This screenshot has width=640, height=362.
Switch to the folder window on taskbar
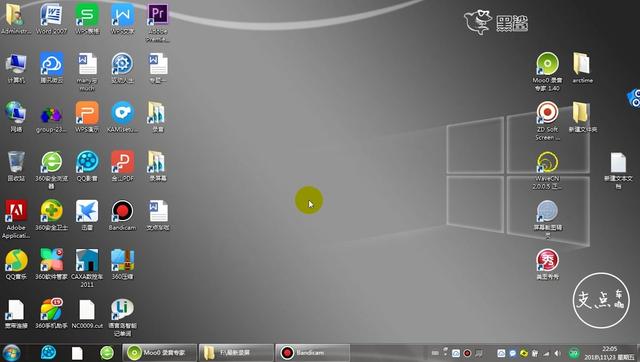click(236, 353)
